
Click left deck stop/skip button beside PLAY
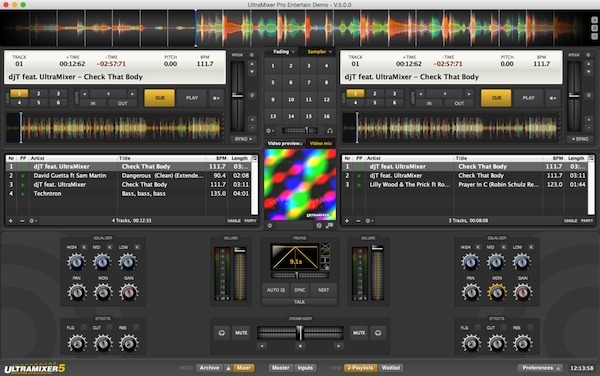pyautogui.click(x=216, y=98)
